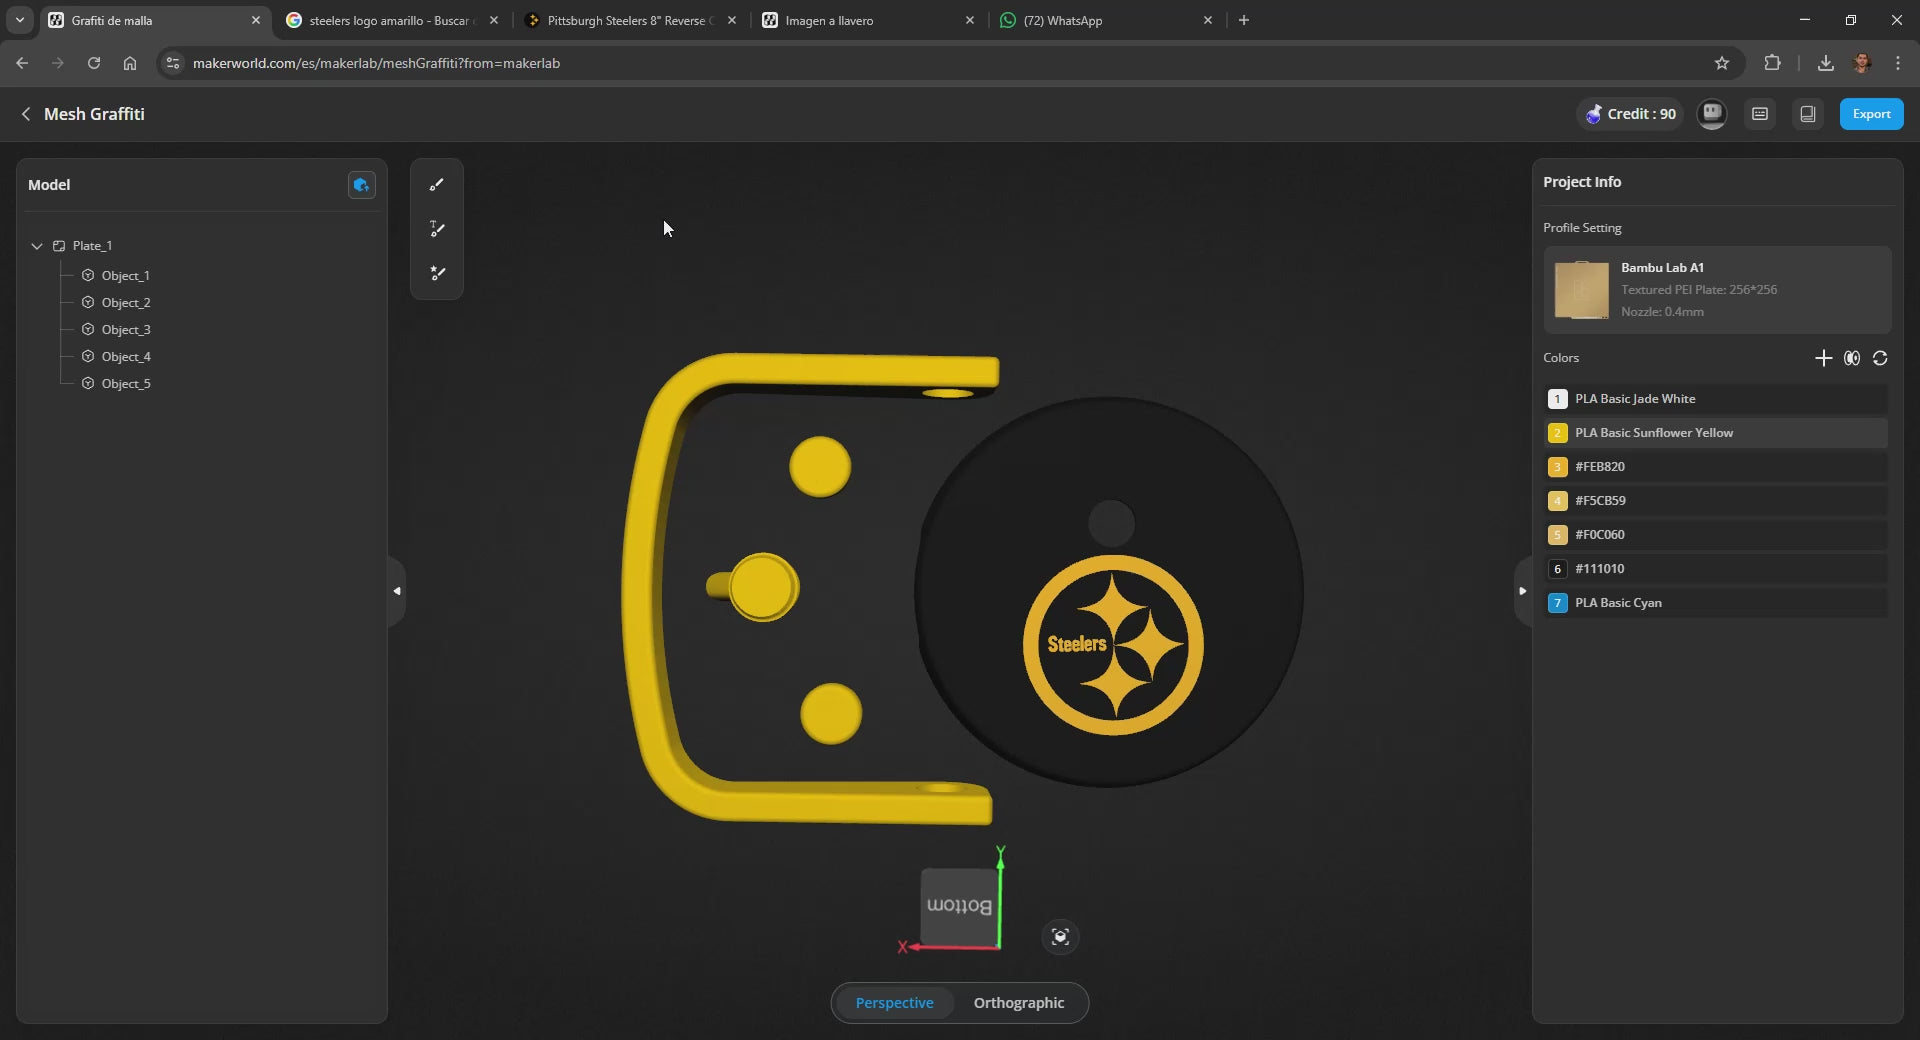
Task: Switch to Perspective view
Action: [x=894, y=1003]
